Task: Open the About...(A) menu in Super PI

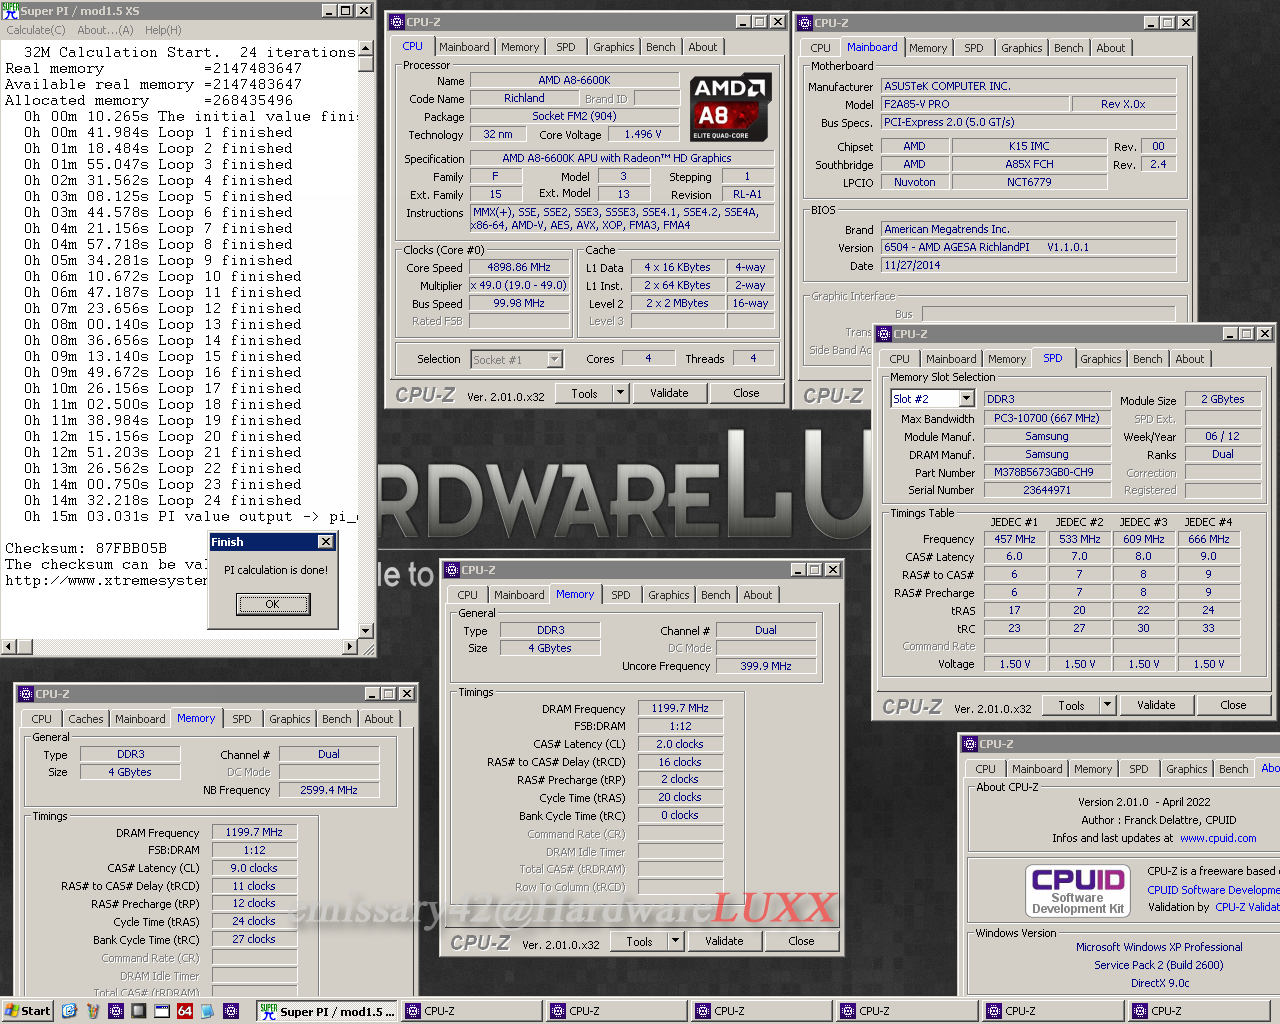Action: (105, 30)
